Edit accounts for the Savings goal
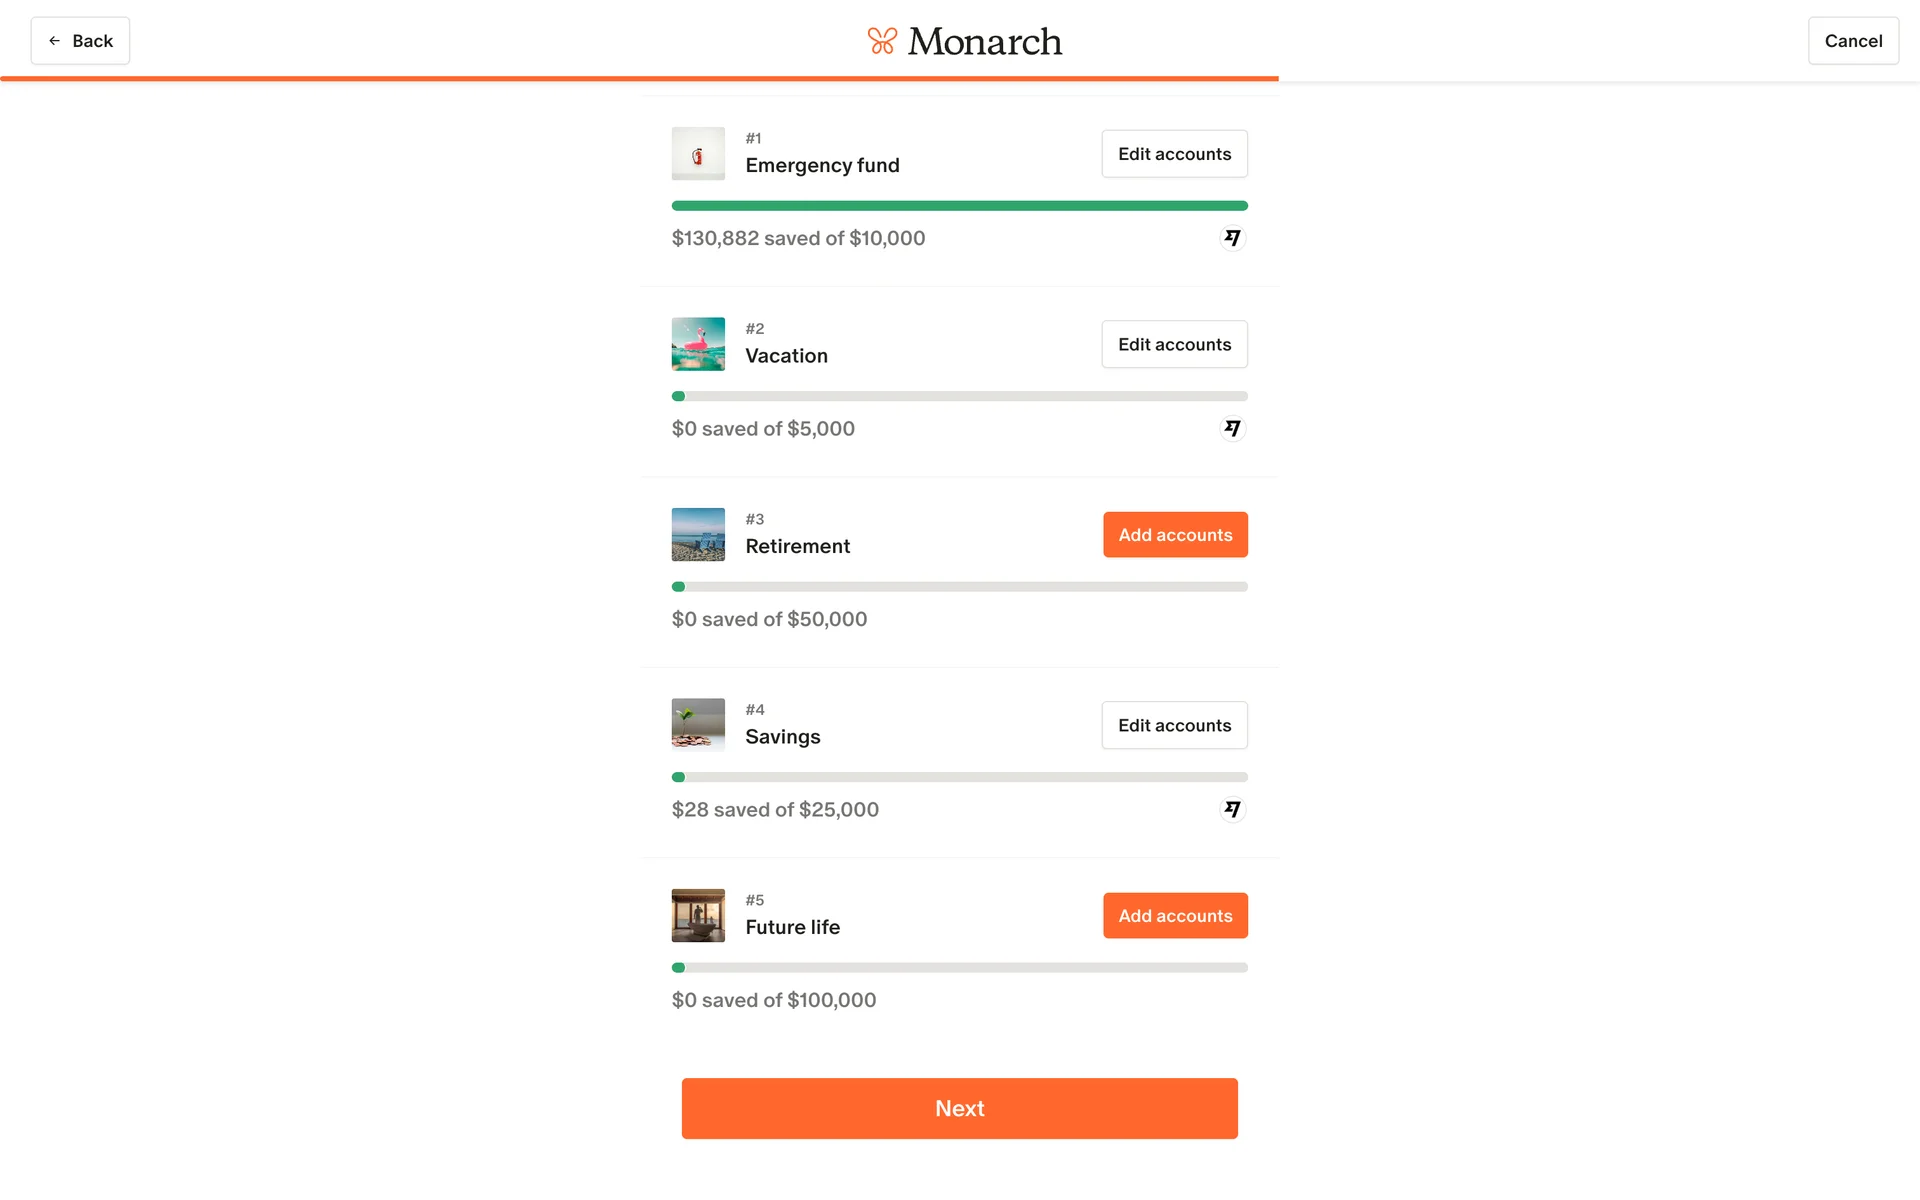This screenshot has height=1200, width=1920. coord(1174,725)
